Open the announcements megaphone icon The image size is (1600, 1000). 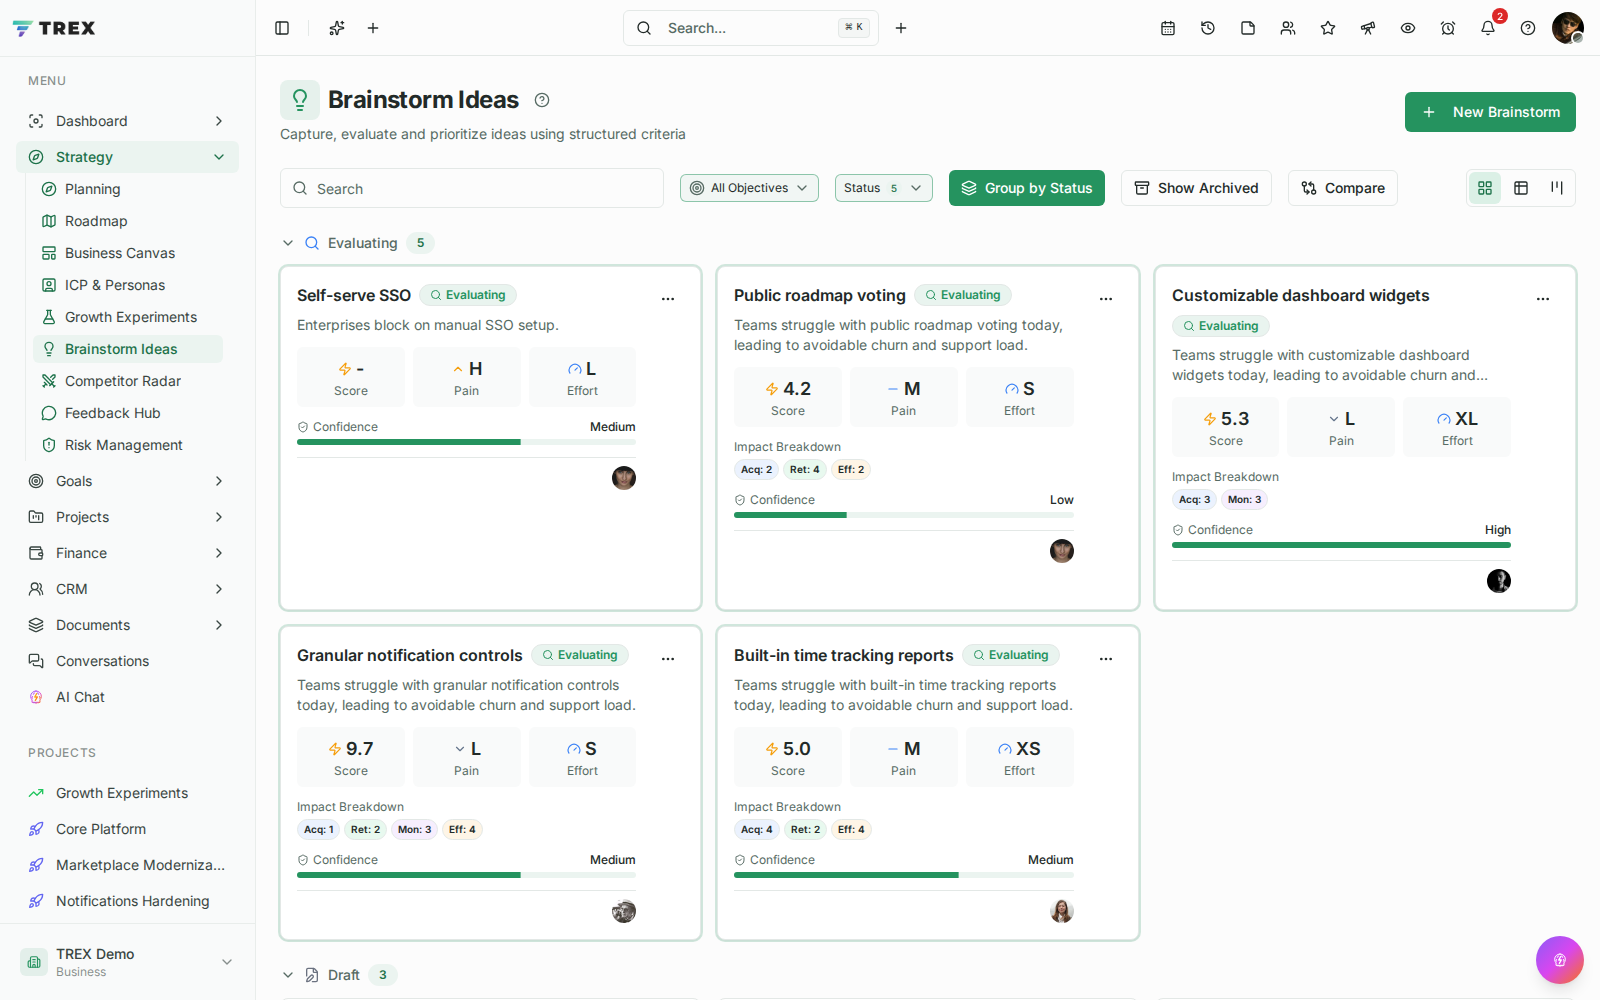(x=1368, y=28)
